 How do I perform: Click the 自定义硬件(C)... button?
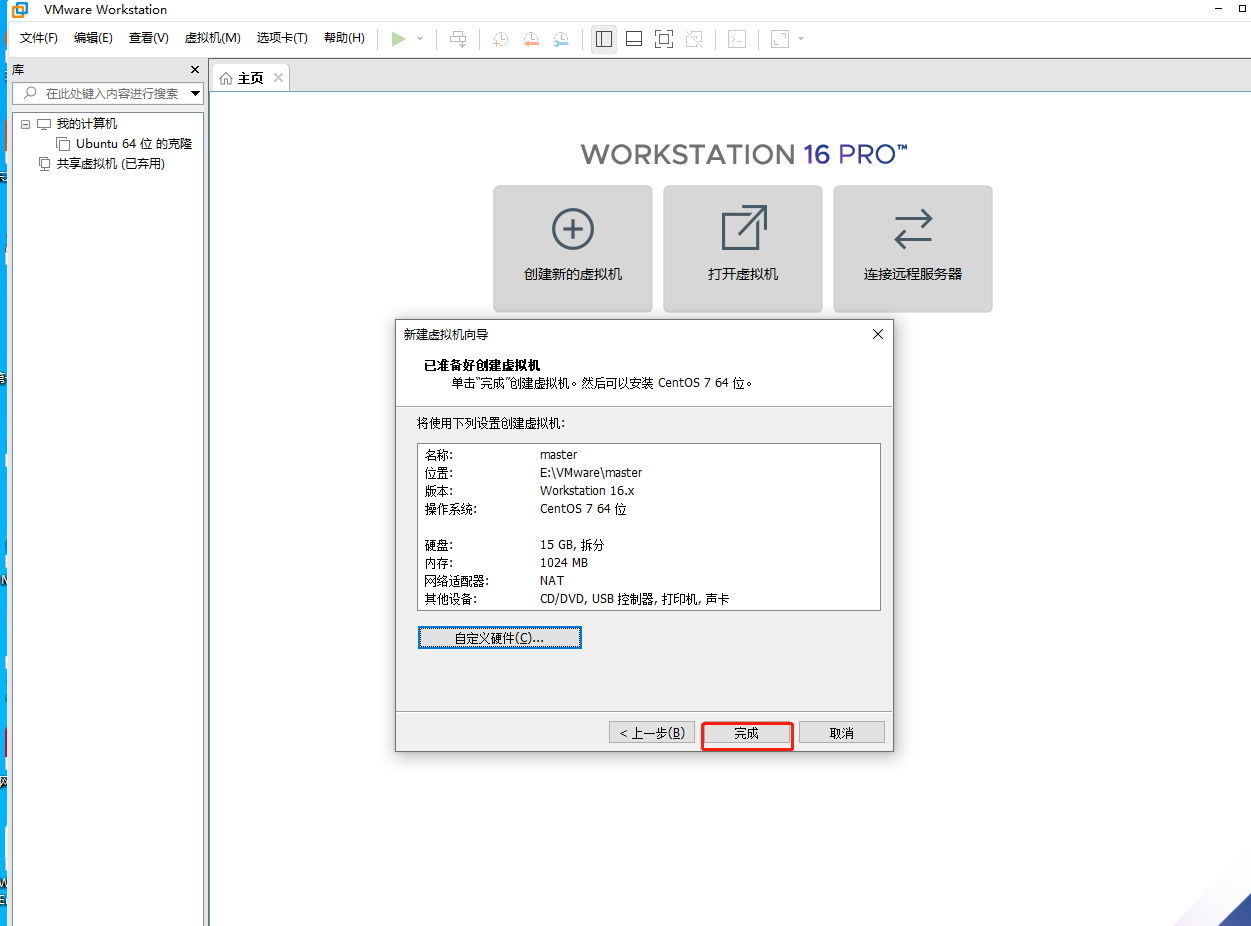click(499, 638)
